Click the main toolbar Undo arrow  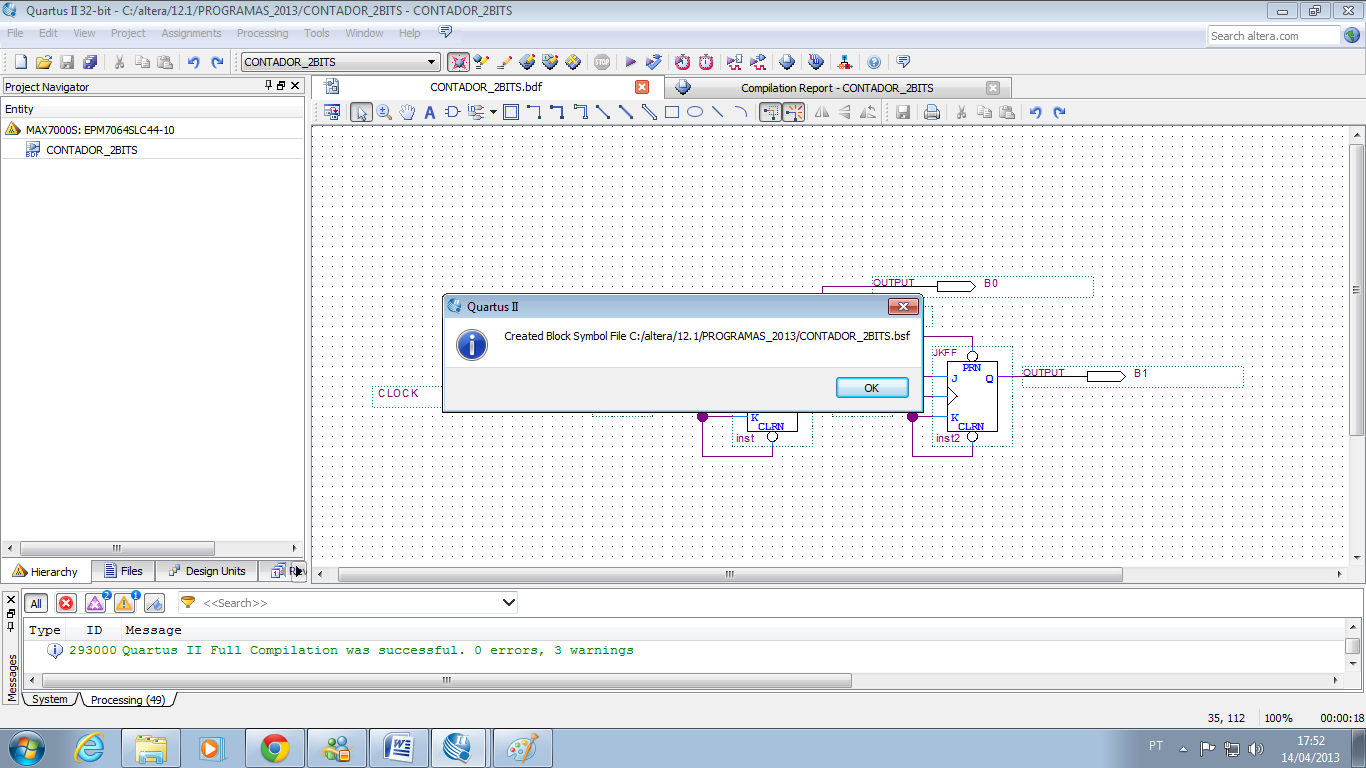(193, 62)
